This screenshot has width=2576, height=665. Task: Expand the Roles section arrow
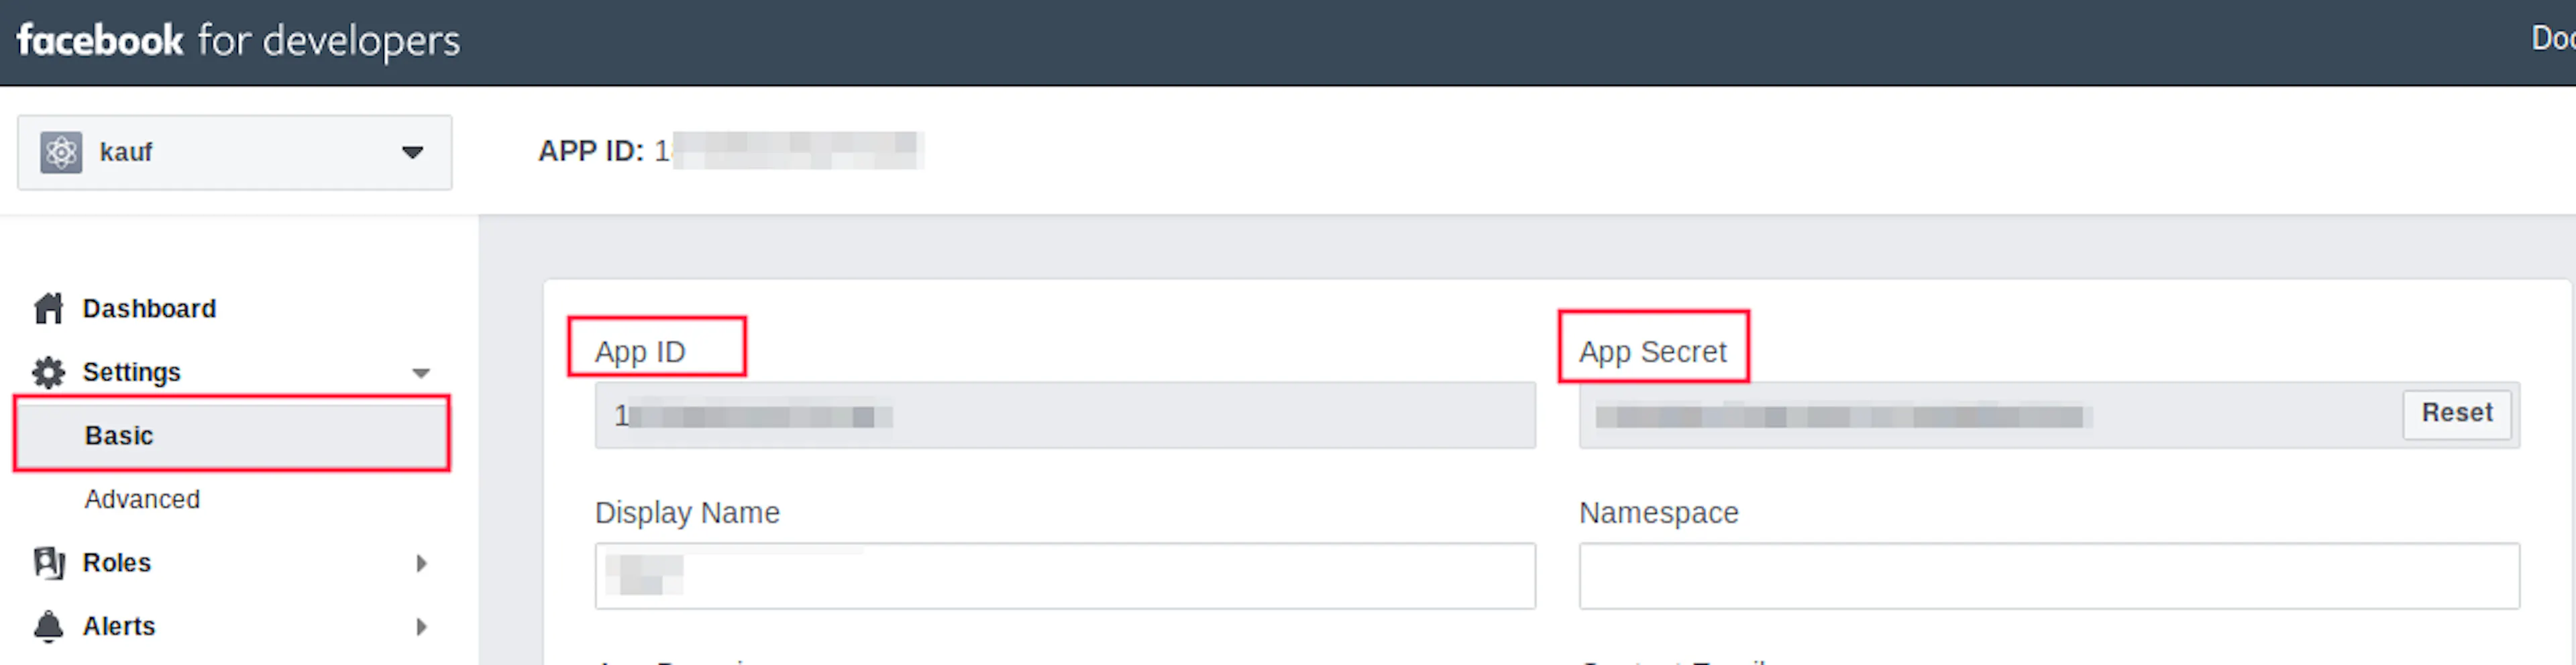422,563
